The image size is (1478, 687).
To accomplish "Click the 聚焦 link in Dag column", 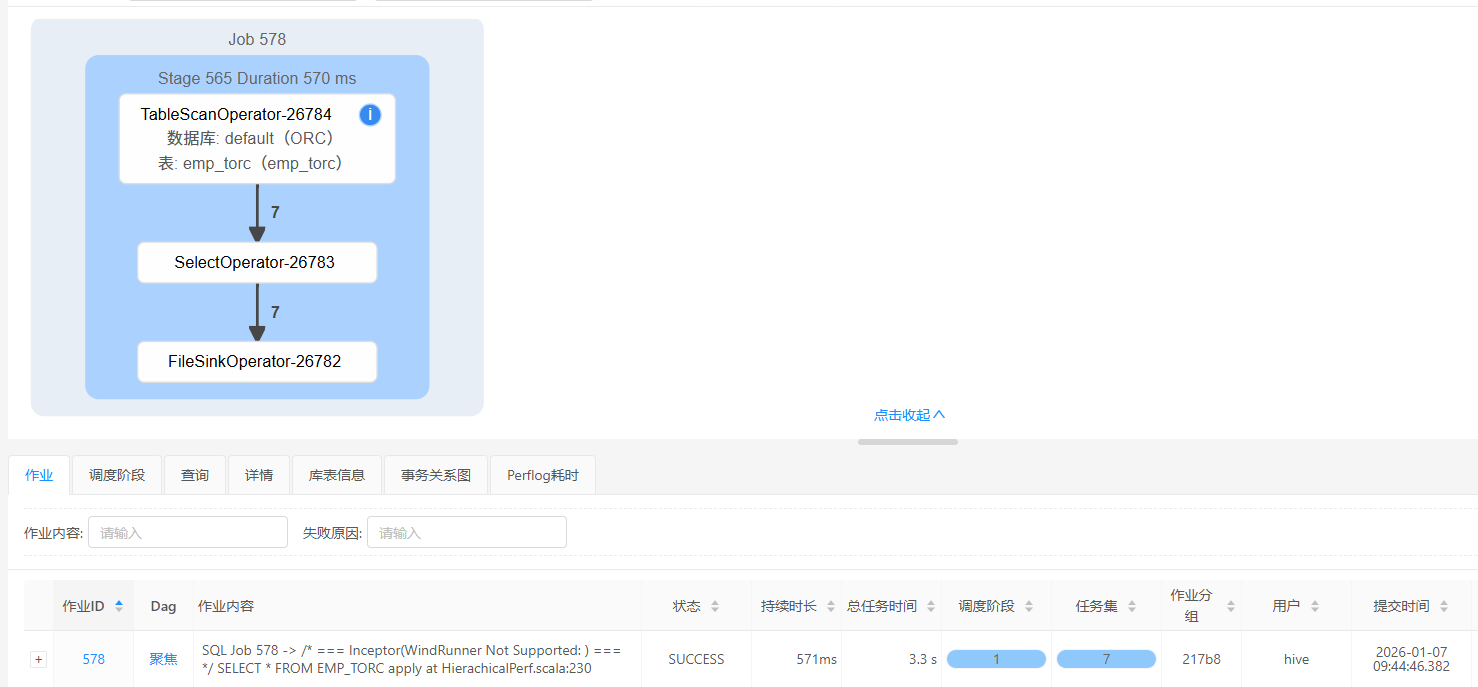I will click(162, 659).
